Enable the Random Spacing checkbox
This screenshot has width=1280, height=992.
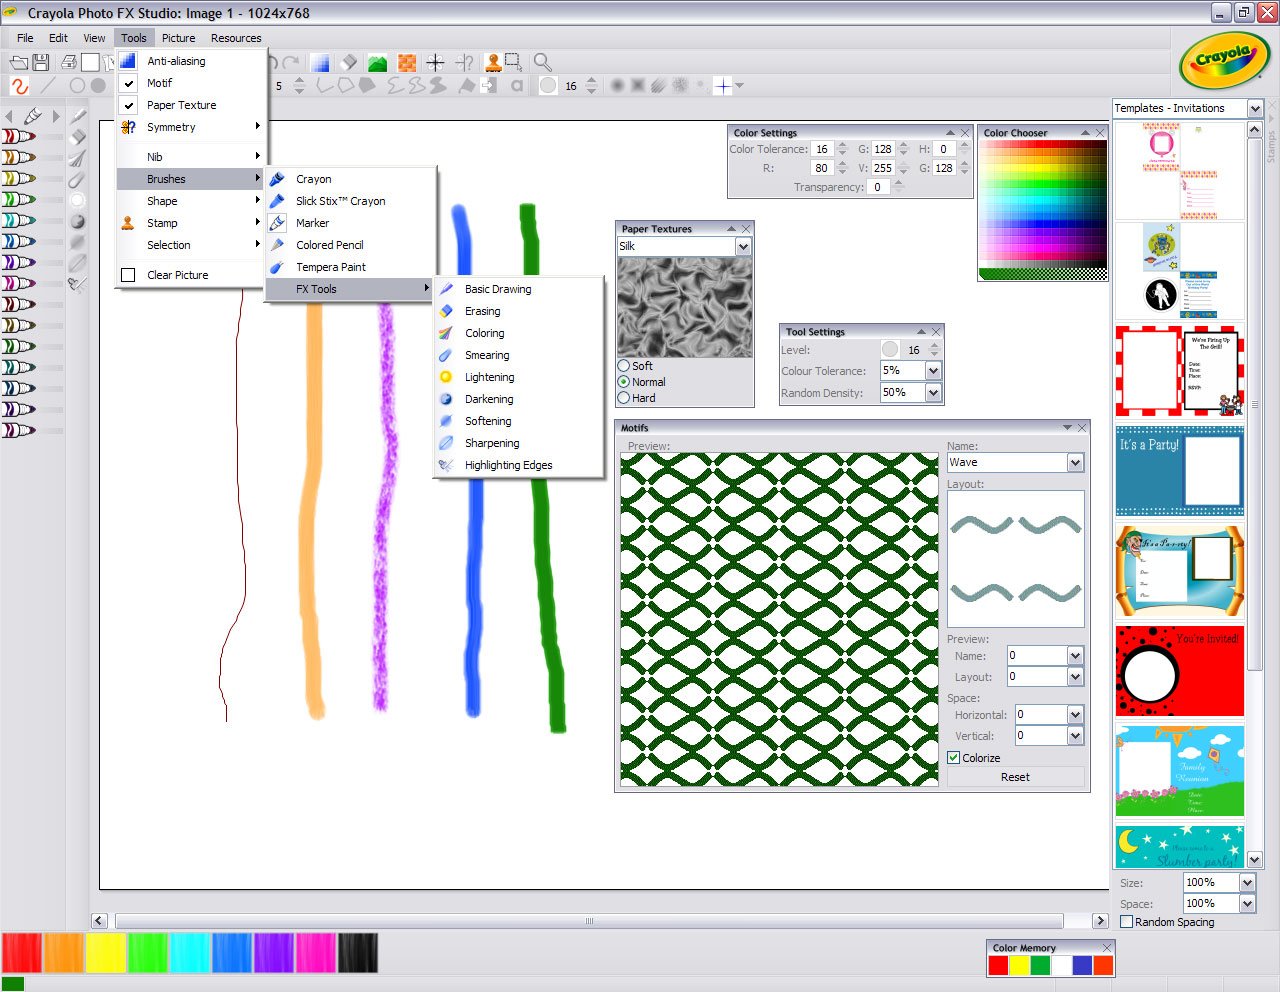pyautogui.click(x=1127, y=922)
